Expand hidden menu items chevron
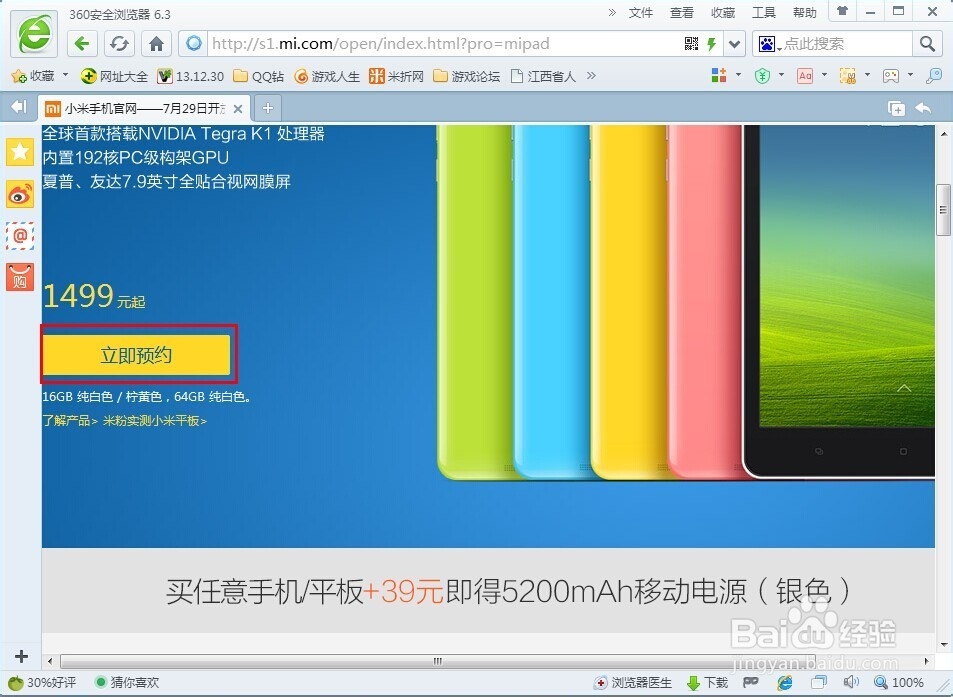 (x=612, y=12)
